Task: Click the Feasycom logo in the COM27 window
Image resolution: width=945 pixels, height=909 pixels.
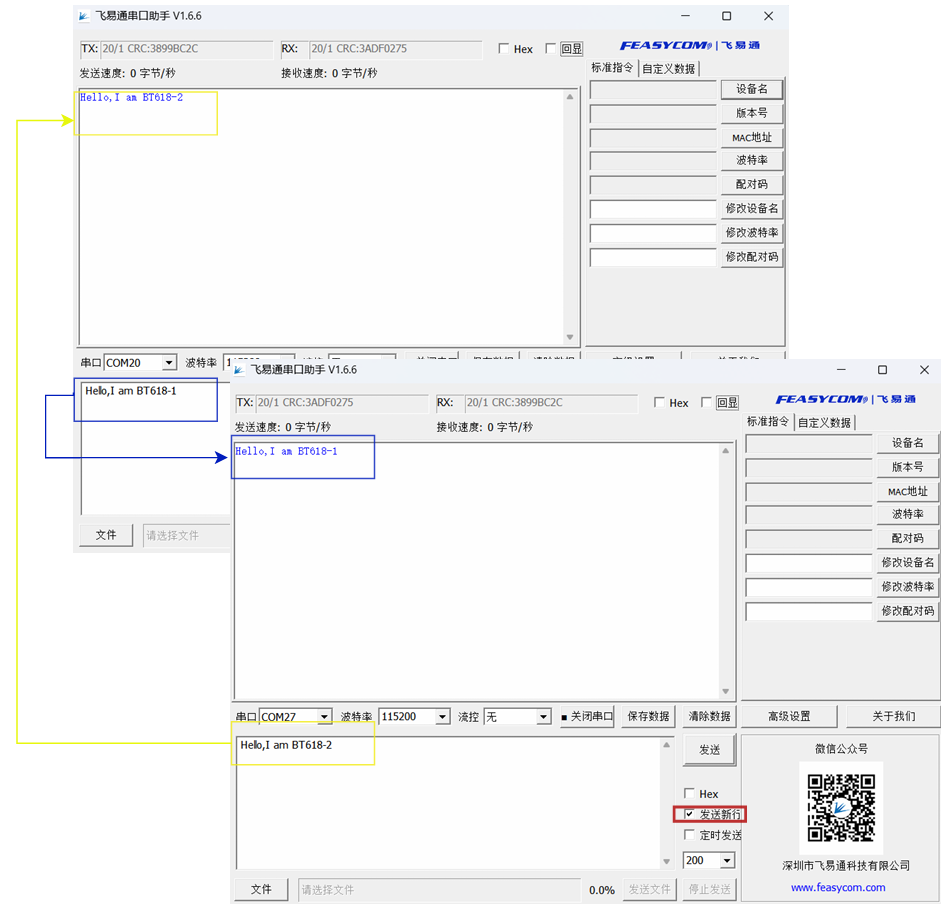Action: coord(844,400)
